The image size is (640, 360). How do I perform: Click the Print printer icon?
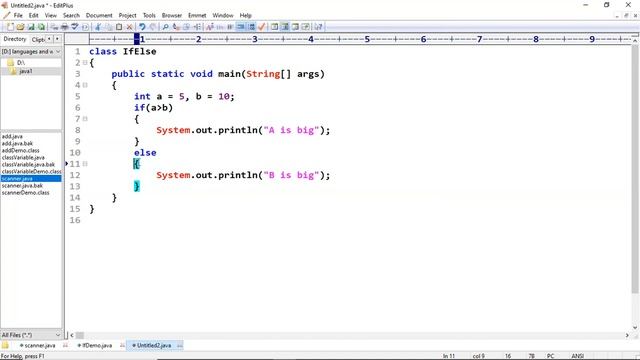click(x=64, y=27)
